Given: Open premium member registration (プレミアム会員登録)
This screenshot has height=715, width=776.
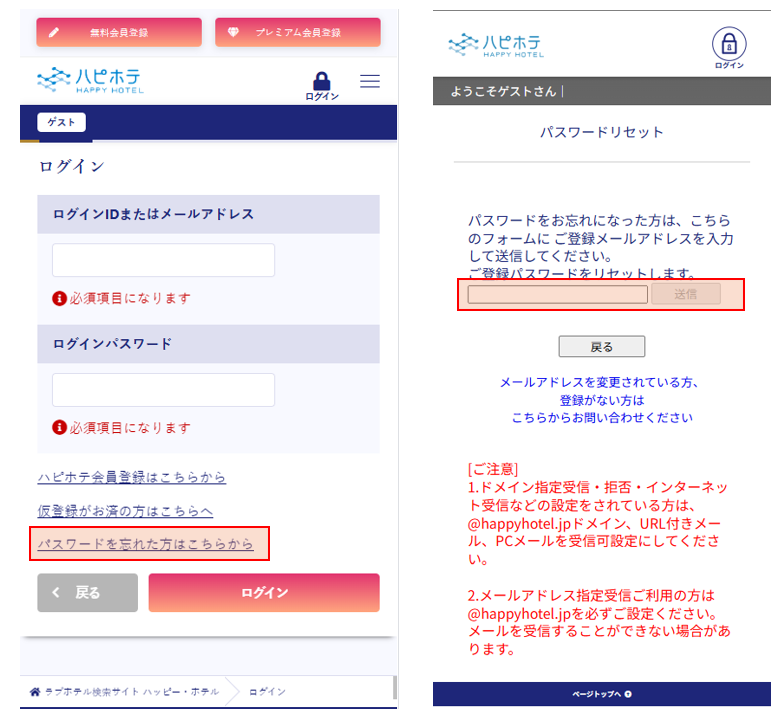Looking at the screenshot, I should (x=298, y=32).
